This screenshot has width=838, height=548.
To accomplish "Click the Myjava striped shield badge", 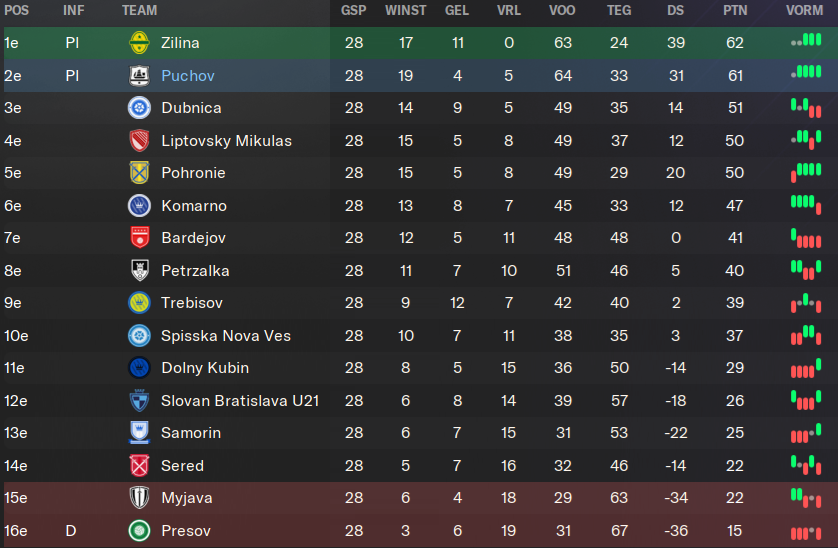I will [x=139, y=498].
